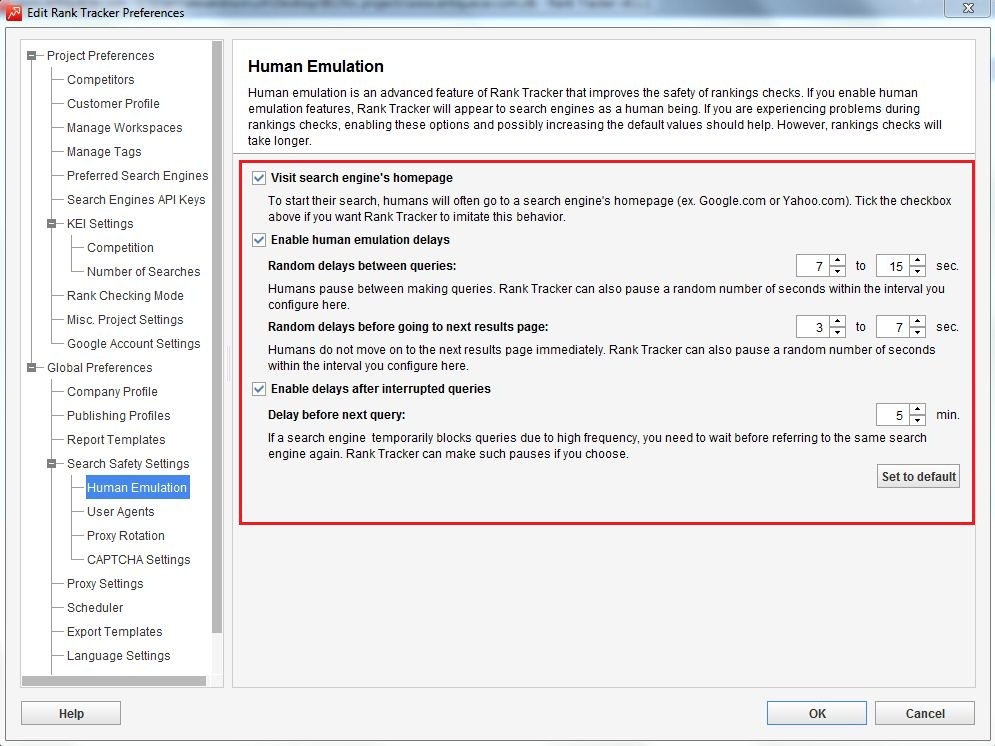Confirm preferences with the OK button
This screenshot has height=746, width=995.
click(817, 713)
